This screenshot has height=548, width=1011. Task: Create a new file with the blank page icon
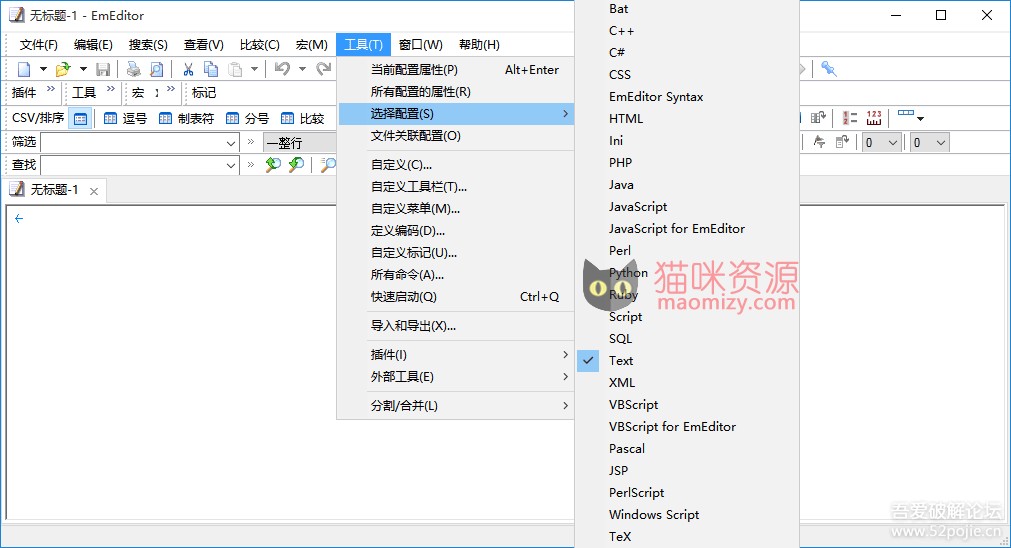point(24,69)
